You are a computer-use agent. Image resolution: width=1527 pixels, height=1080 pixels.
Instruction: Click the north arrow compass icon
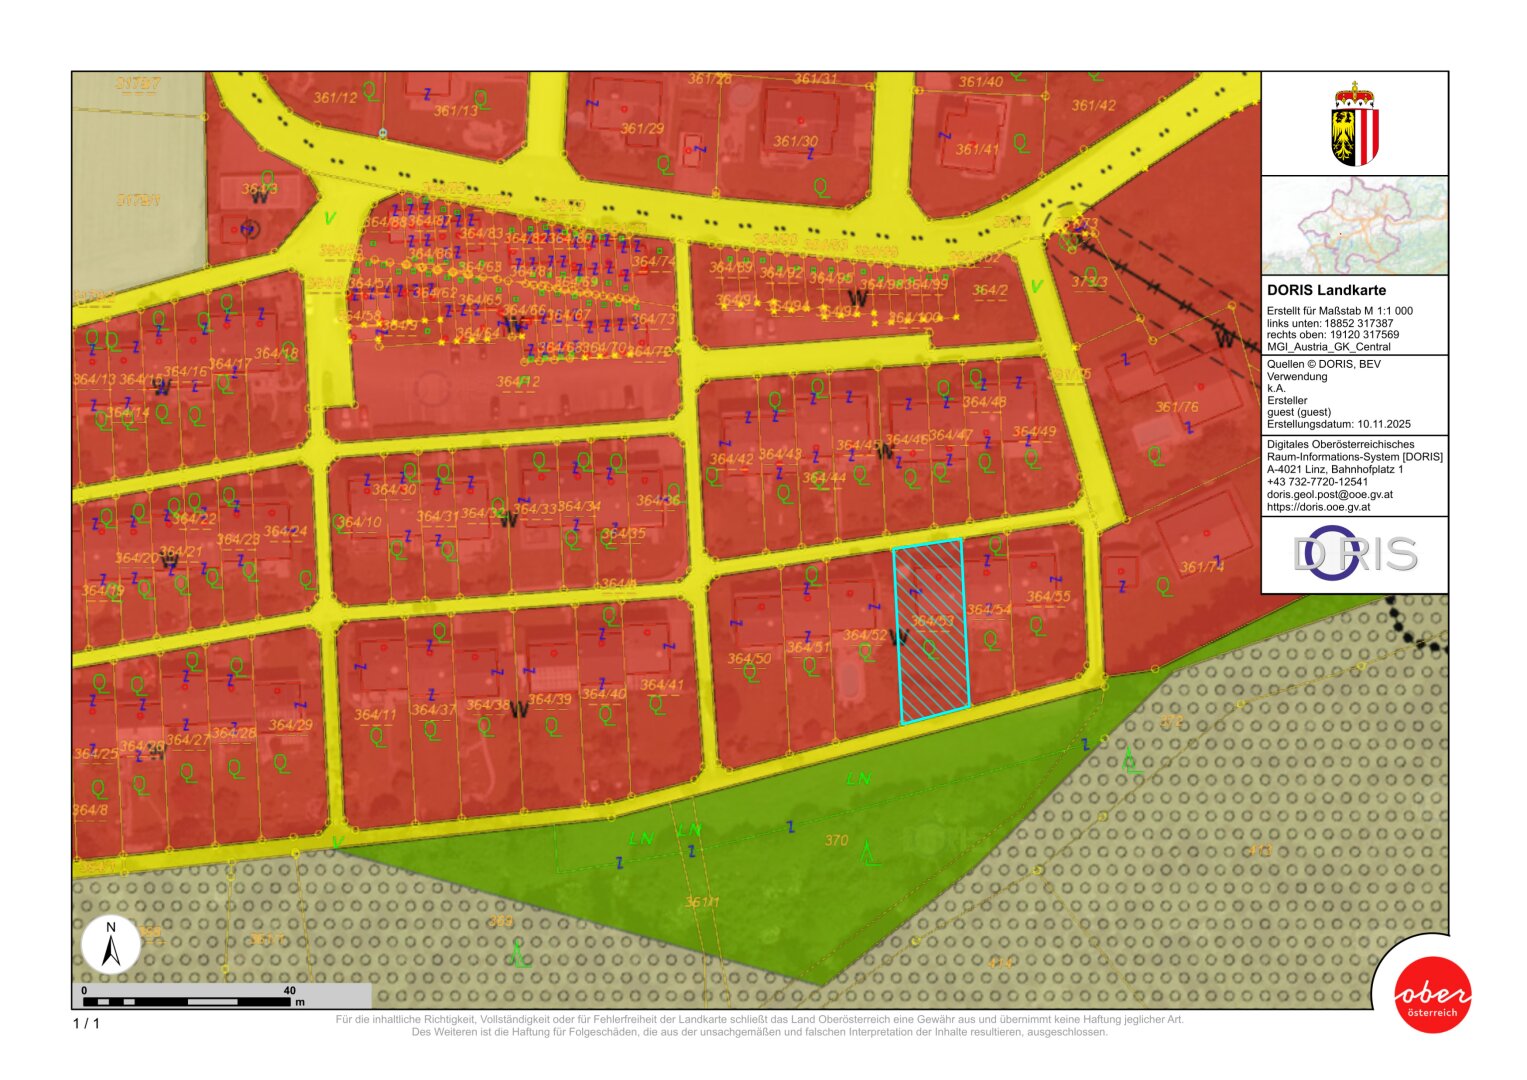point(111,945)
